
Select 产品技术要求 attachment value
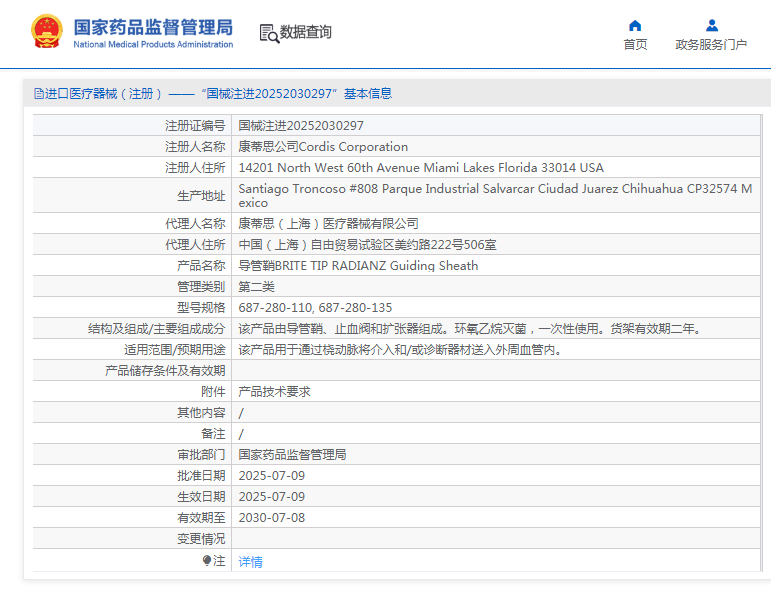[274, 392]
